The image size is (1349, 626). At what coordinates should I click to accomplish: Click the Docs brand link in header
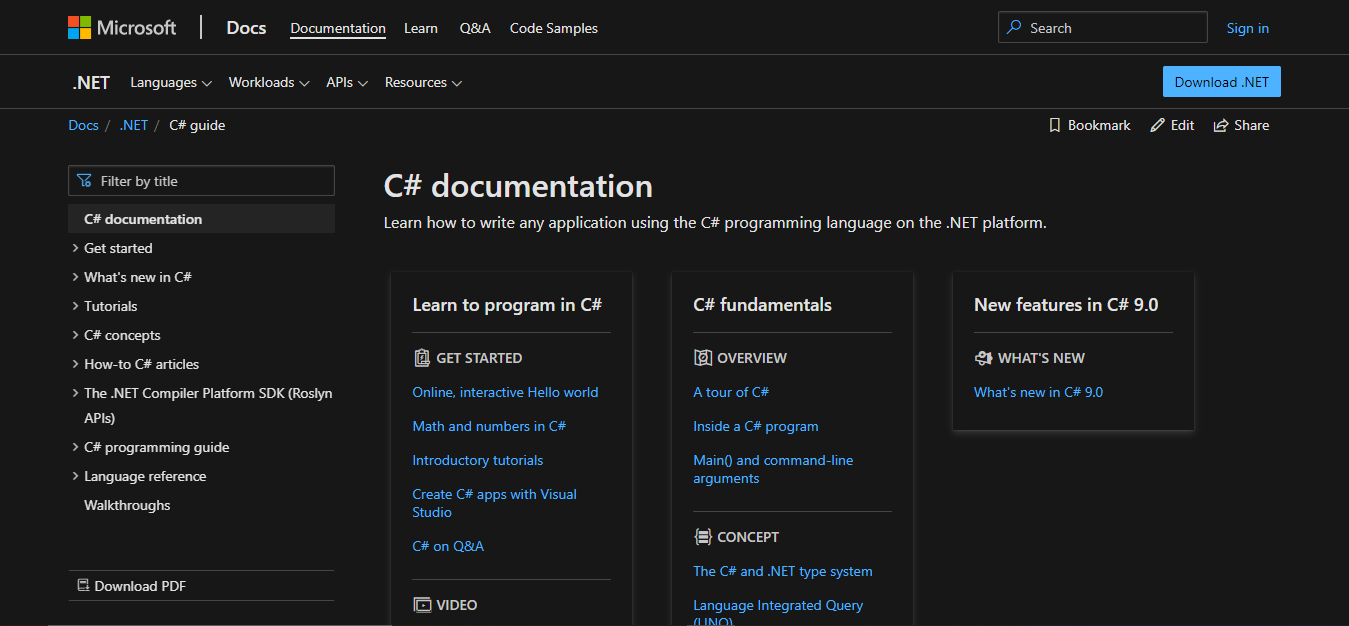246,28
